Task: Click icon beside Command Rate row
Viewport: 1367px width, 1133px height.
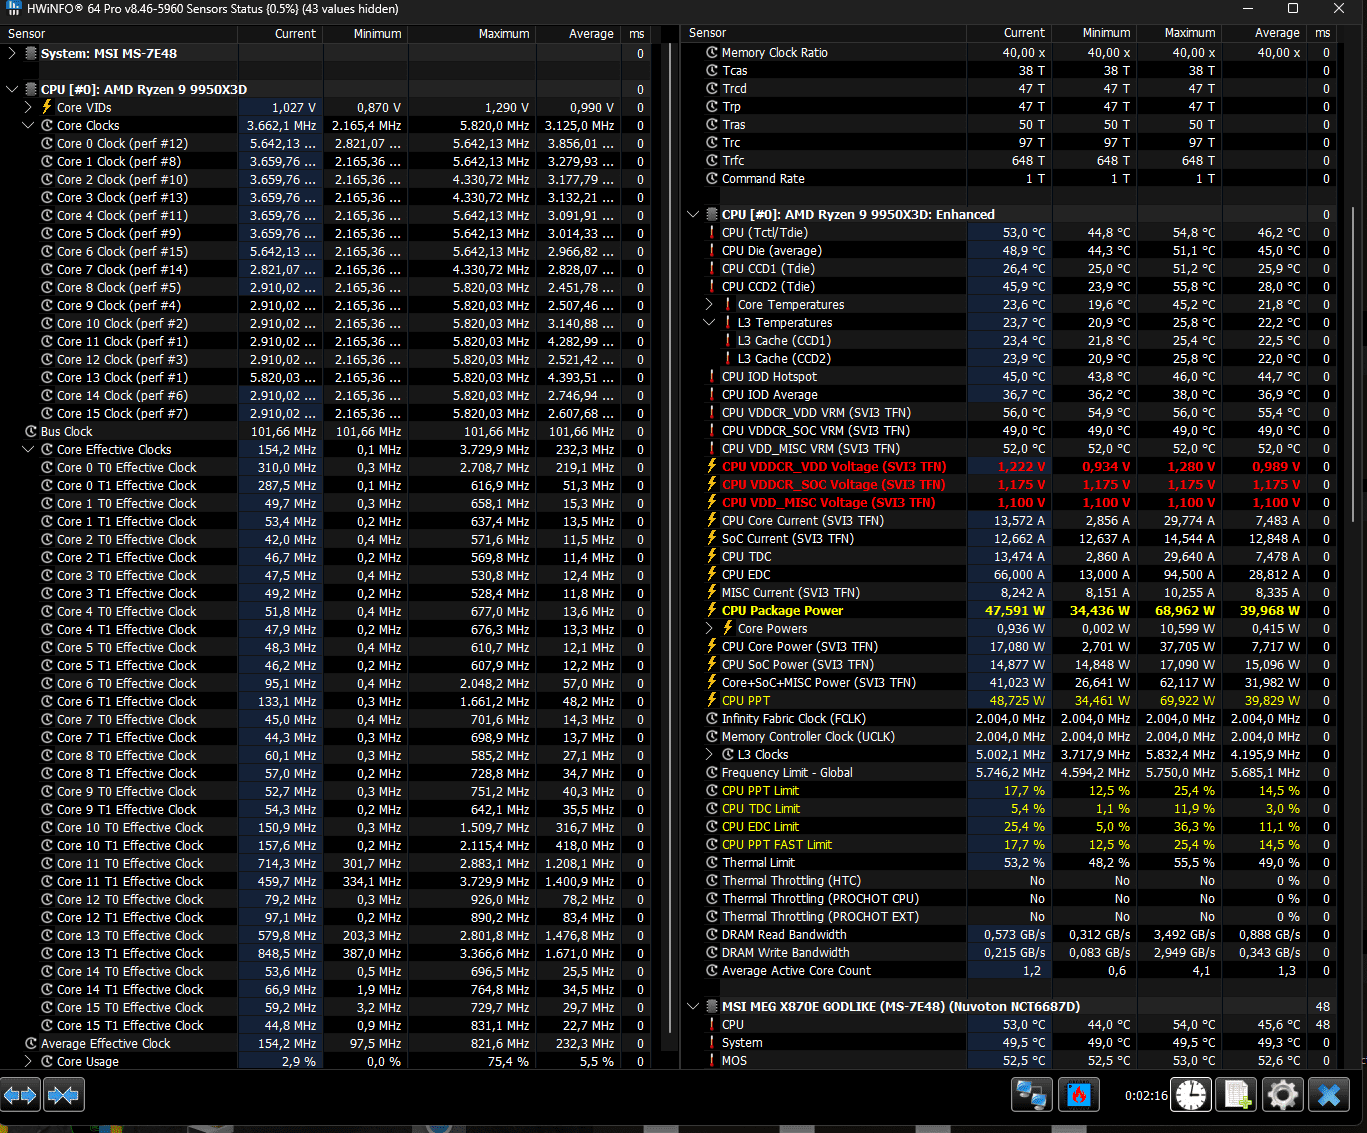Action: tap(712, 178)
